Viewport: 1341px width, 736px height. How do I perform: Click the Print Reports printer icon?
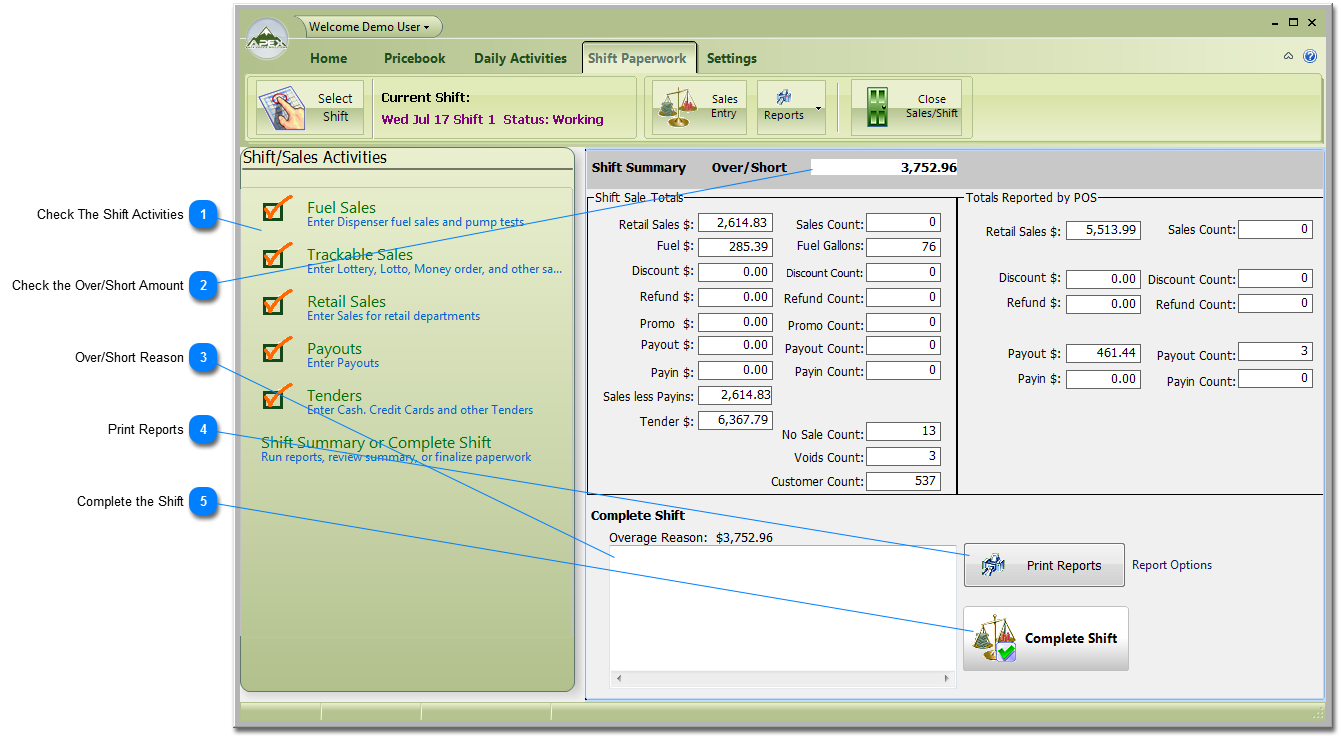point(992,565)
